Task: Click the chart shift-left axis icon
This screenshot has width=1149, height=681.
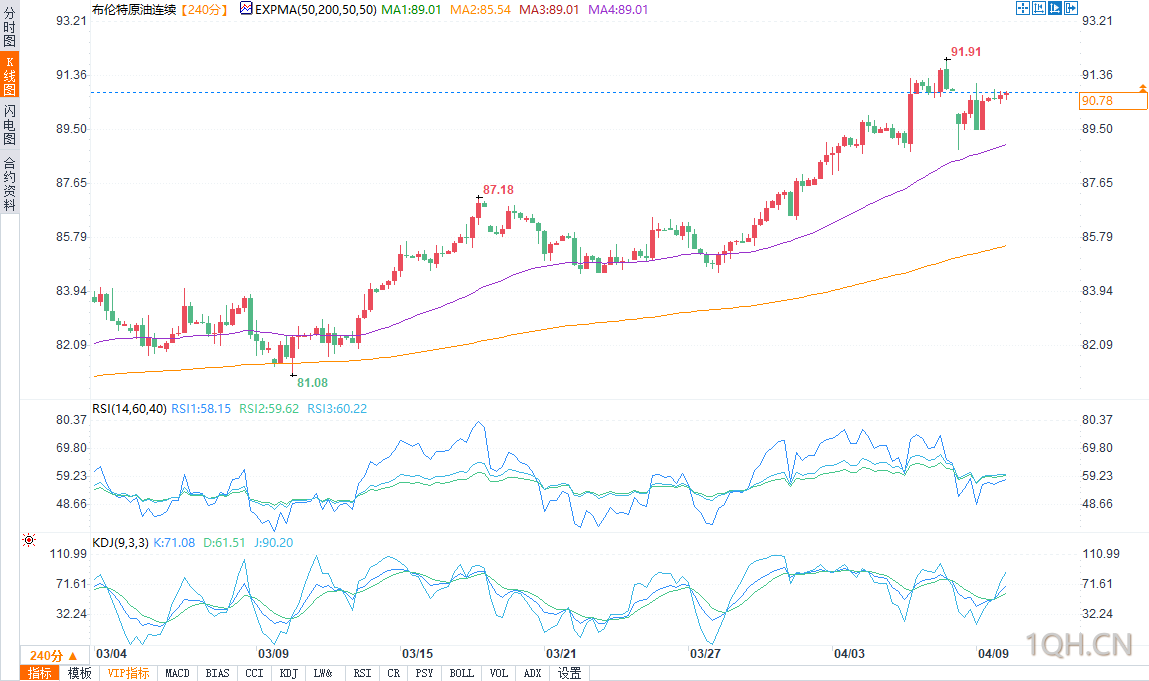Action: [1039, 8]
